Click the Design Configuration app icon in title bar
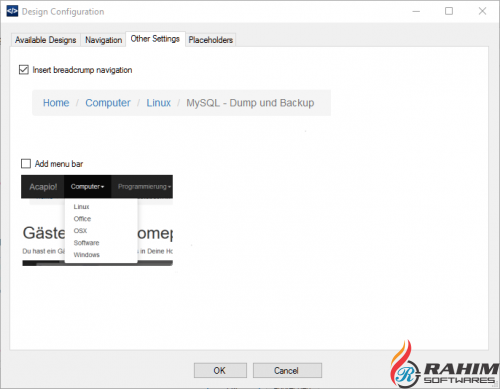The height and width of the screenshot is (389, 500). (12, 11)
